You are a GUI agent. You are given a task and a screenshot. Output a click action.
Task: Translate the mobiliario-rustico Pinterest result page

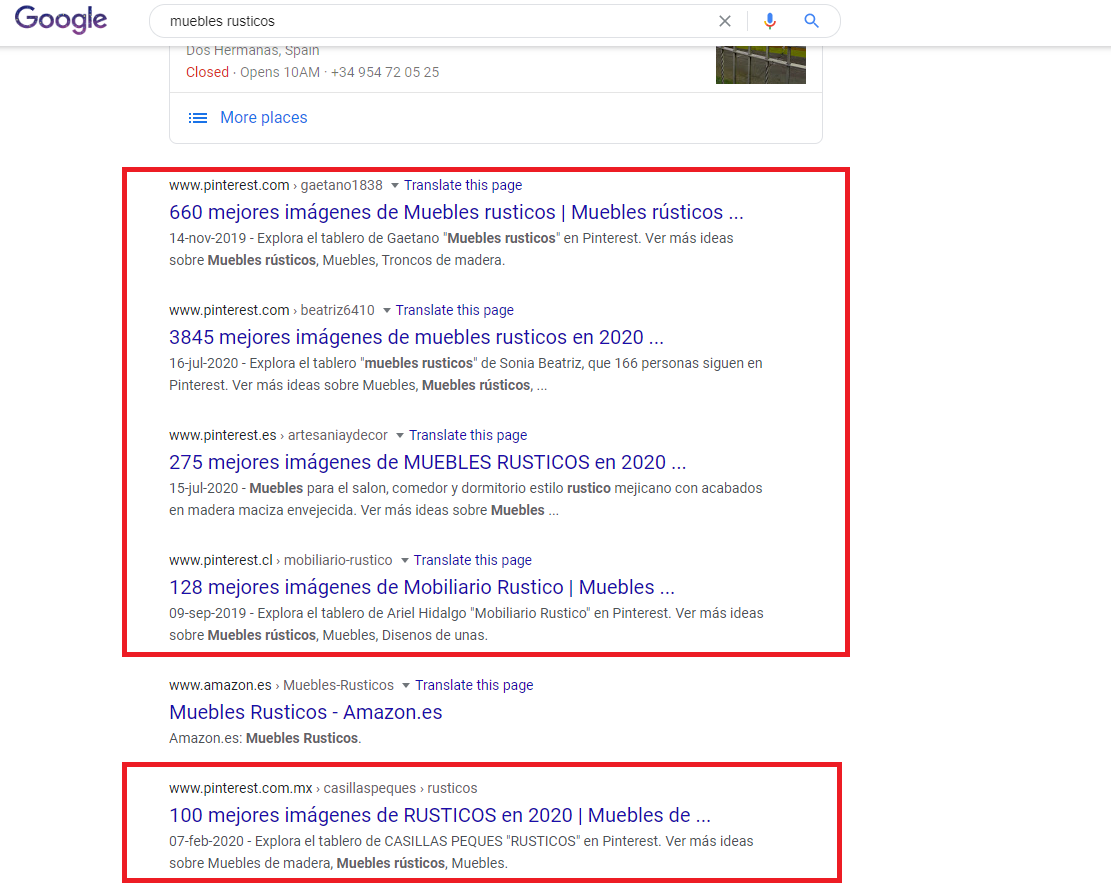pyautogui.click(x=473, y=560)
